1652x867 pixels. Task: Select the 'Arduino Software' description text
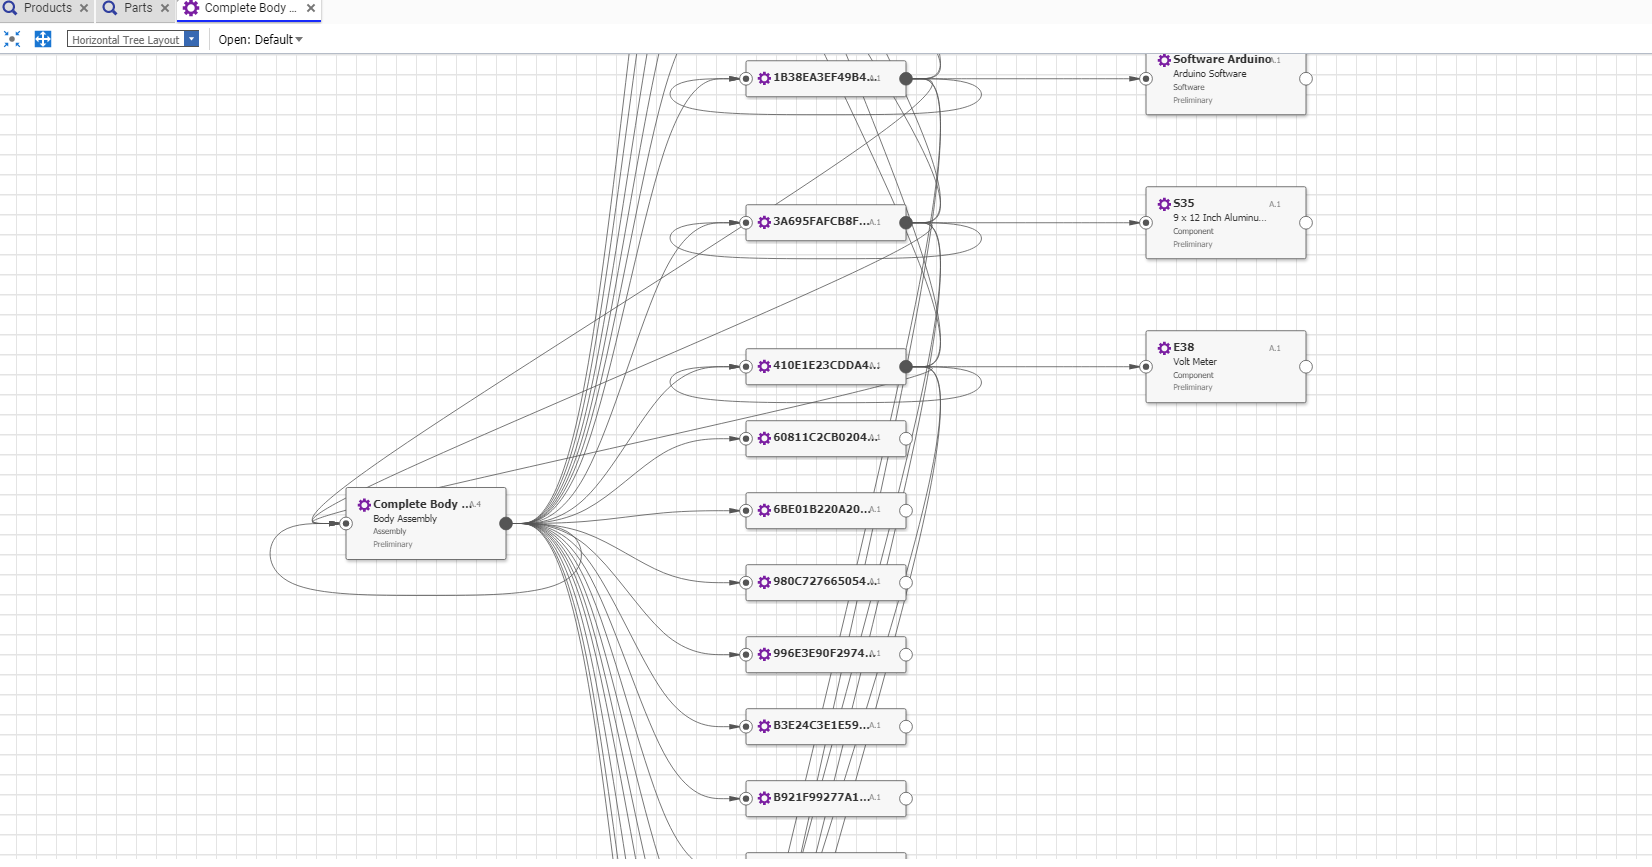pos(1210,74)
